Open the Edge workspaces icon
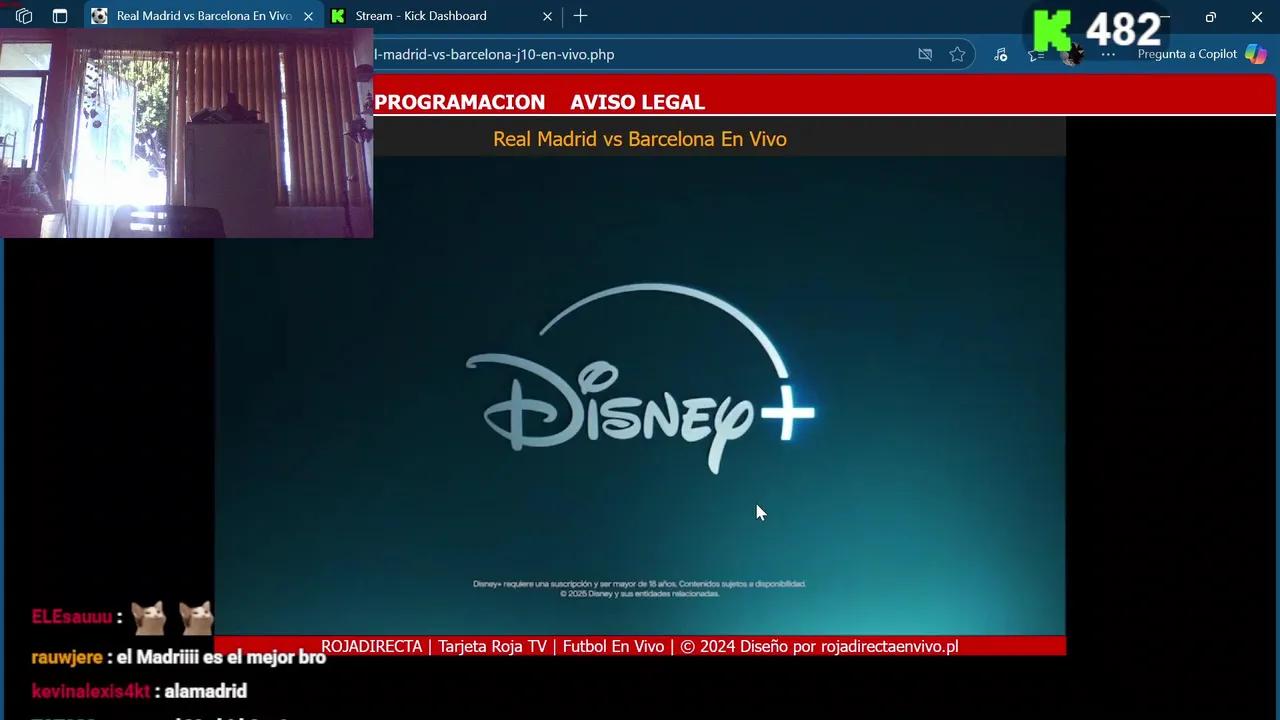Viewport: 1280px width, 720px height. [x=24, y=16]
